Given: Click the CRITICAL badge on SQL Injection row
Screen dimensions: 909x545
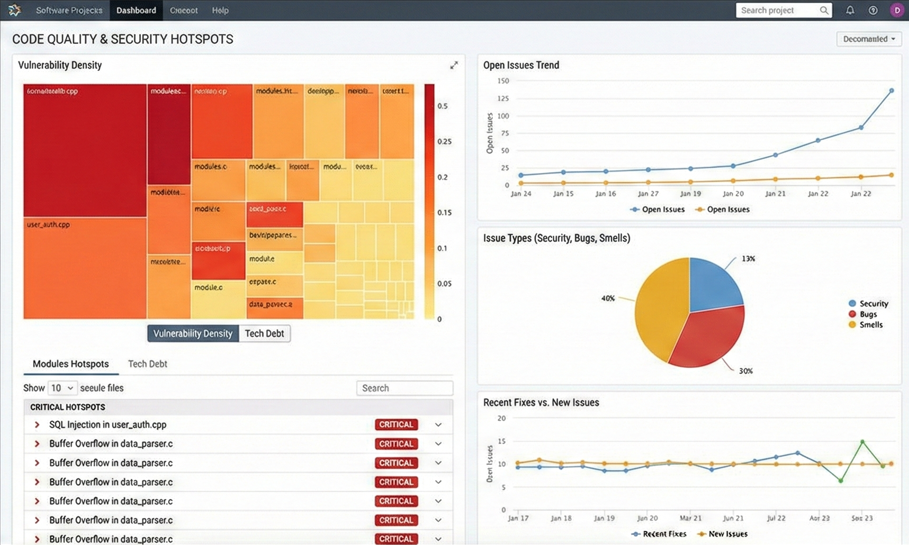Looking at the screenshot, I should 396,425.
